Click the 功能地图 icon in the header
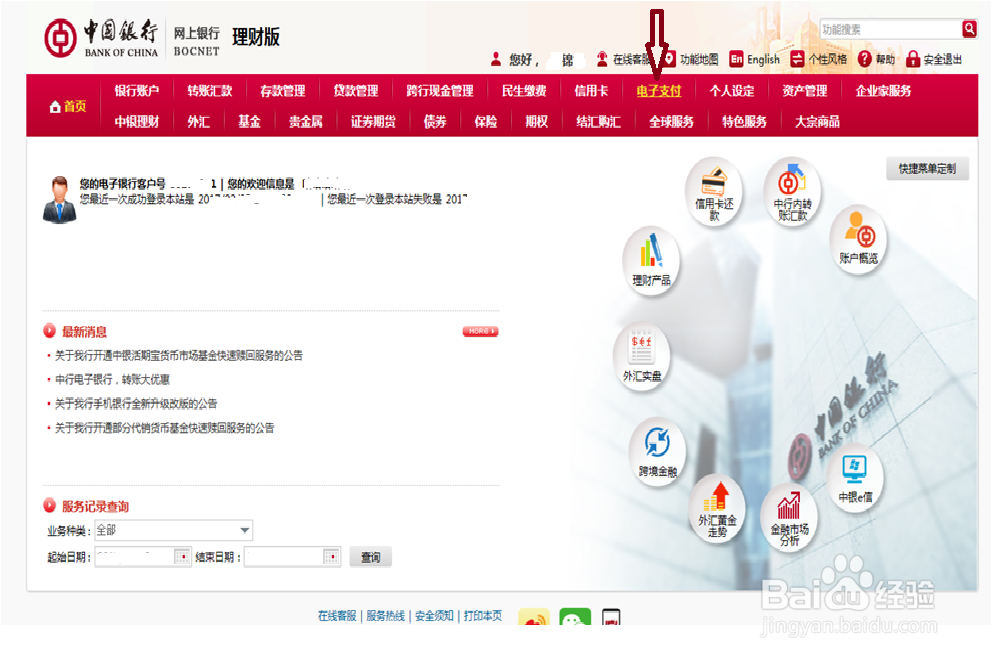The height and width of the screenshot is (660, 992). [669, 59]
